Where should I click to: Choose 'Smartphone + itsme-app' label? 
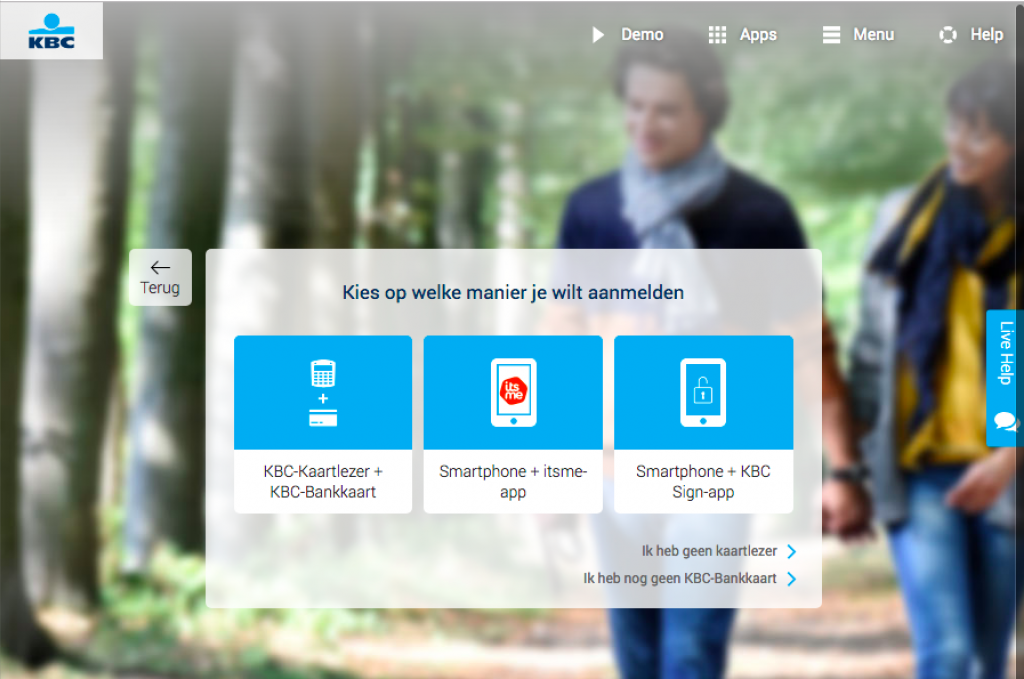tap(513, 481)
